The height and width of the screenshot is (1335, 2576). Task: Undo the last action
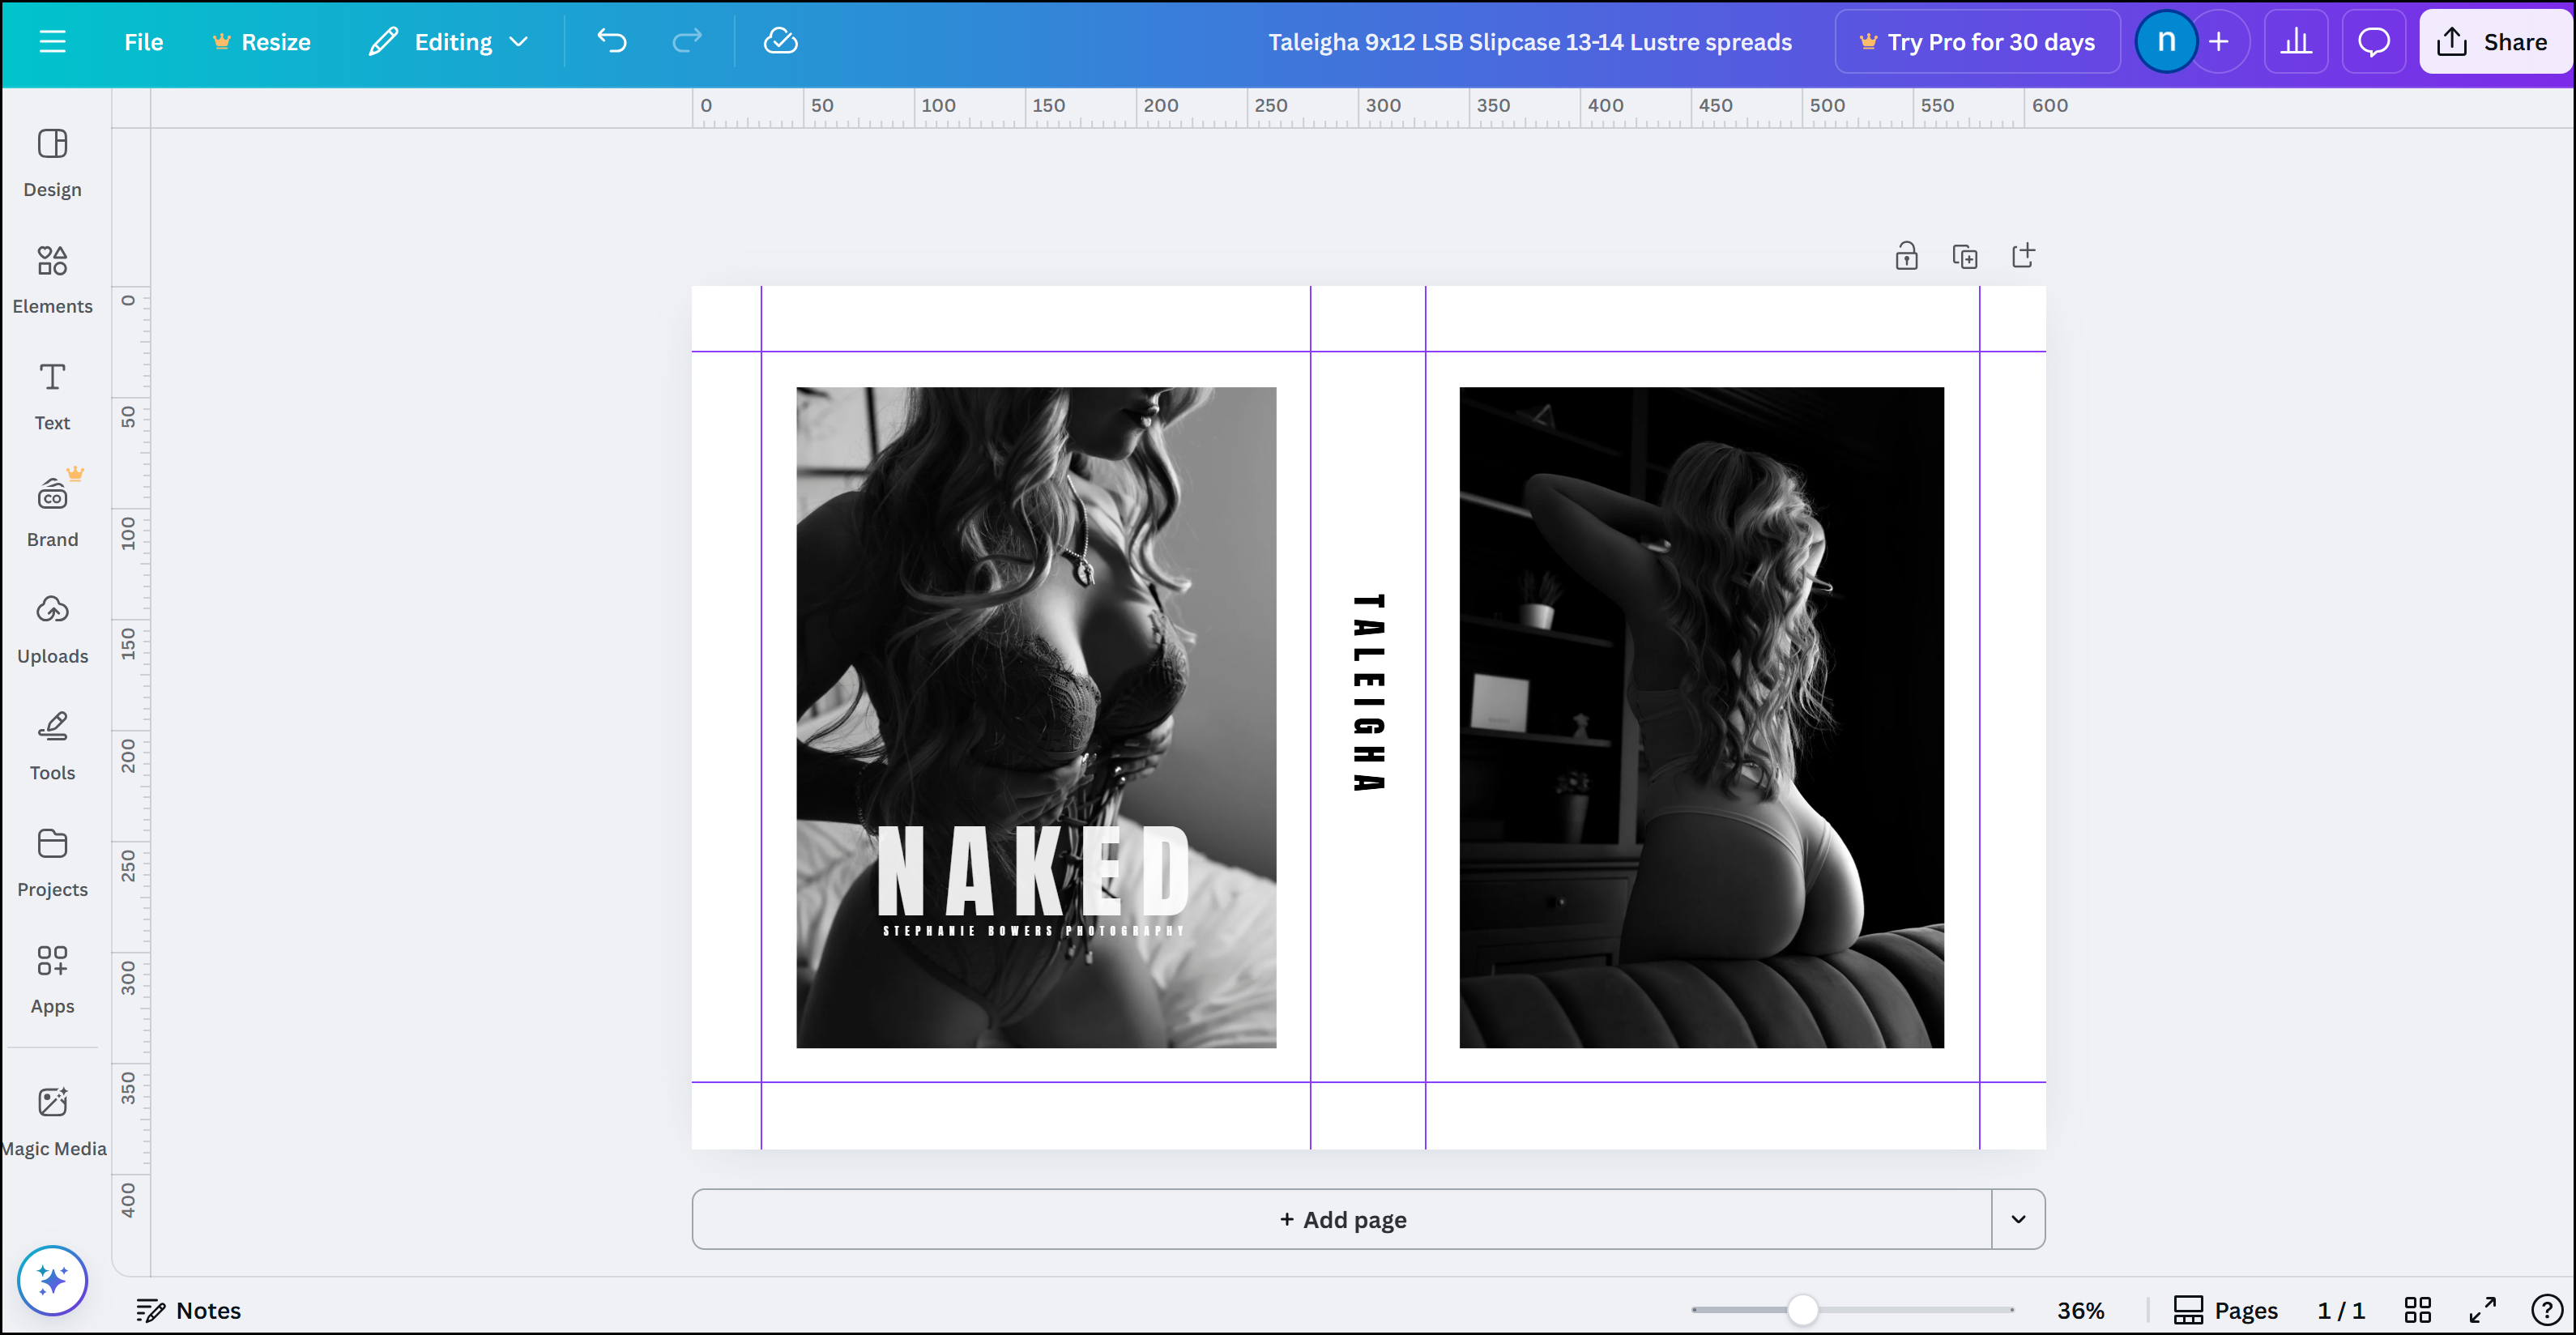click(612, 42)
